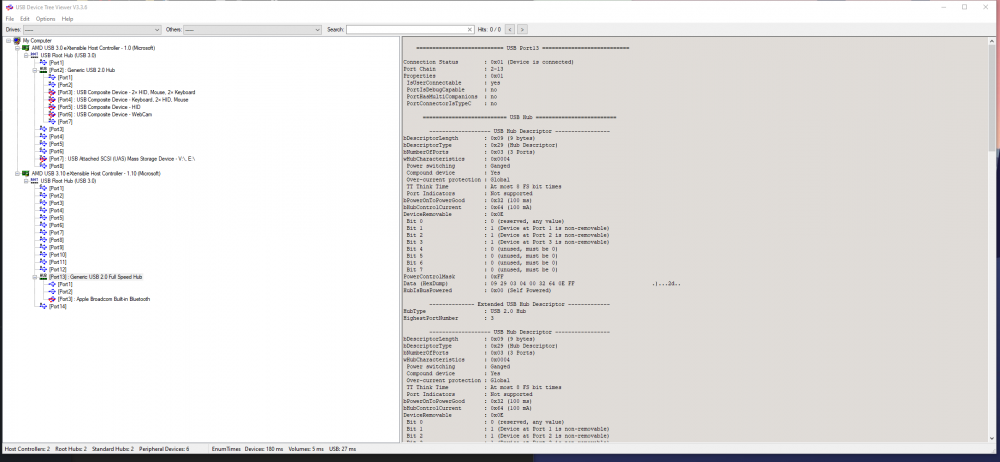Click the 'Devices: 180 ms' status bar entry

pos(264,449)
